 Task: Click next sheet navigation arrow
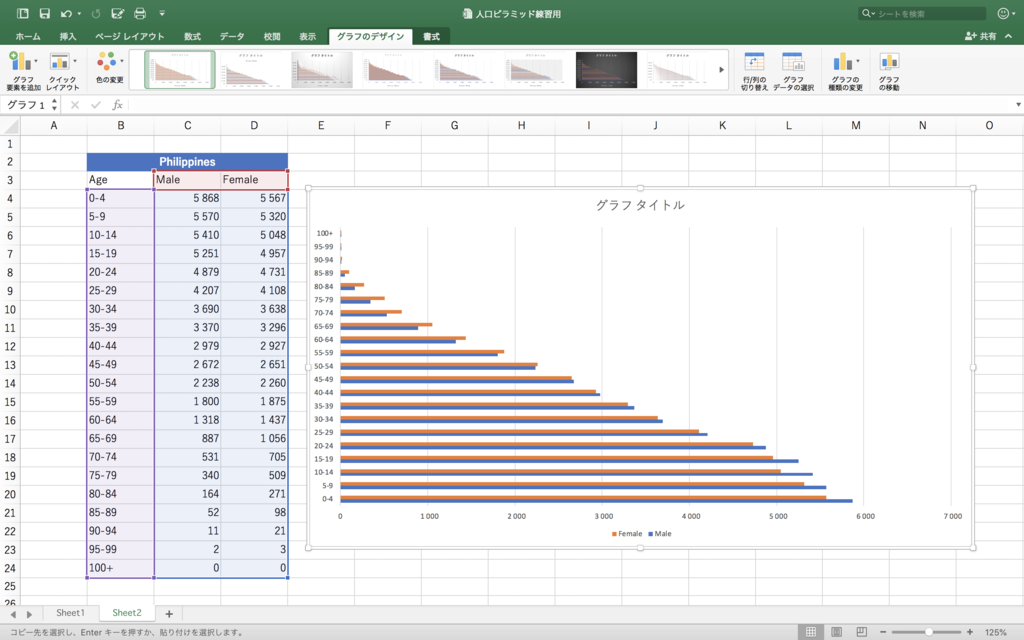coord(29,614)
